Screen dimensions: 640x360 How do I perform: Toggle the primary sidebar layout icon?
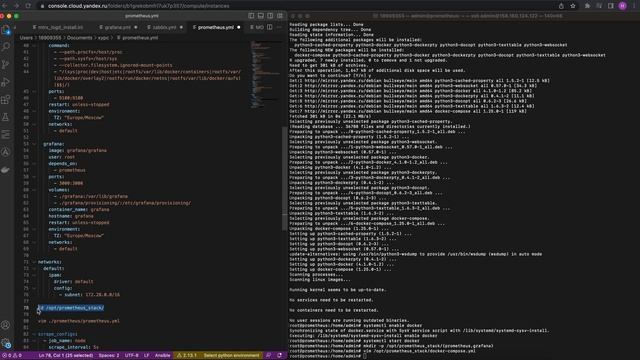tap(251, 16)
